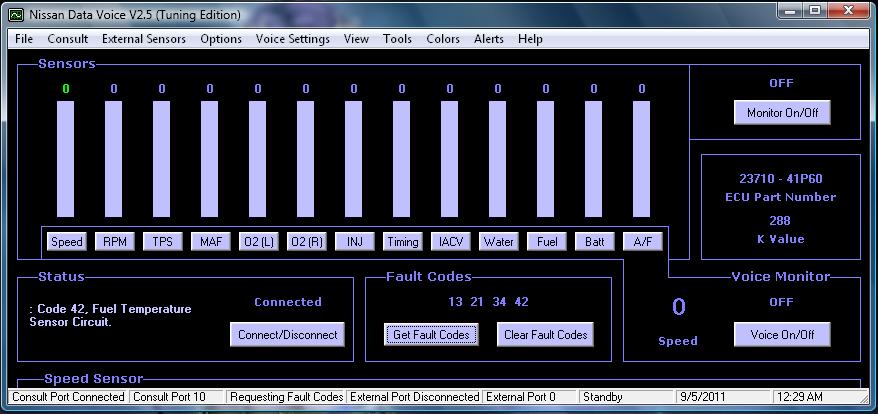The image size is (878, 414).
Task: Click the window resize grip in status bar
Action: 864,397
